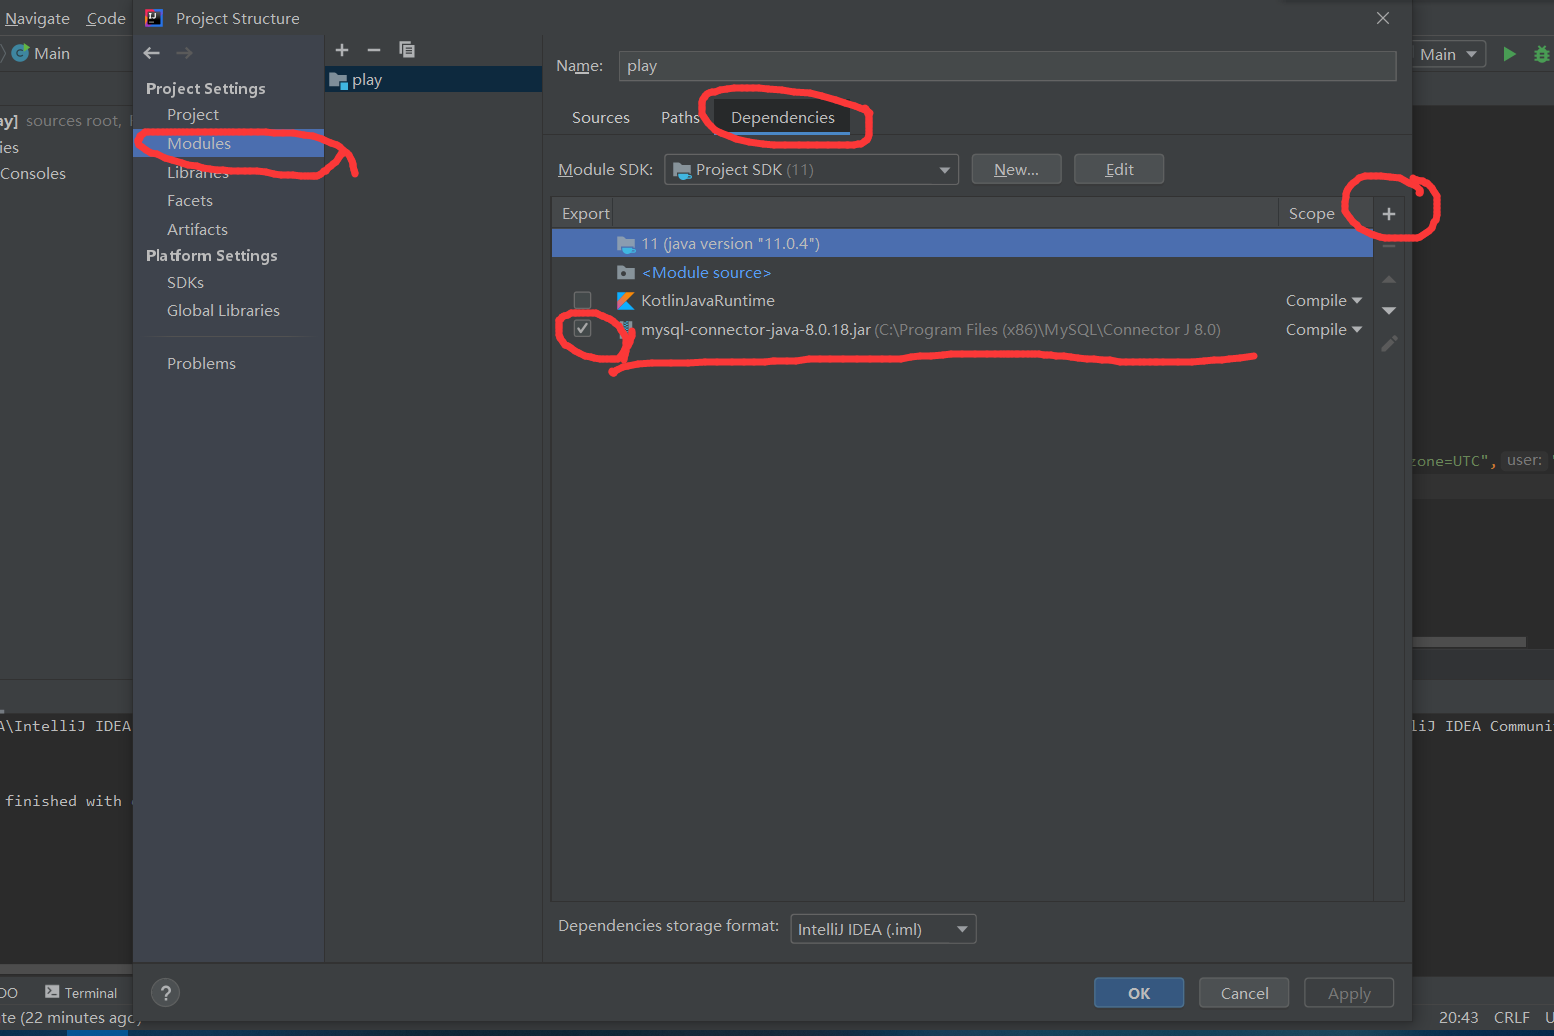Open the Dependencies storage format dropdown

coord(881,928)
